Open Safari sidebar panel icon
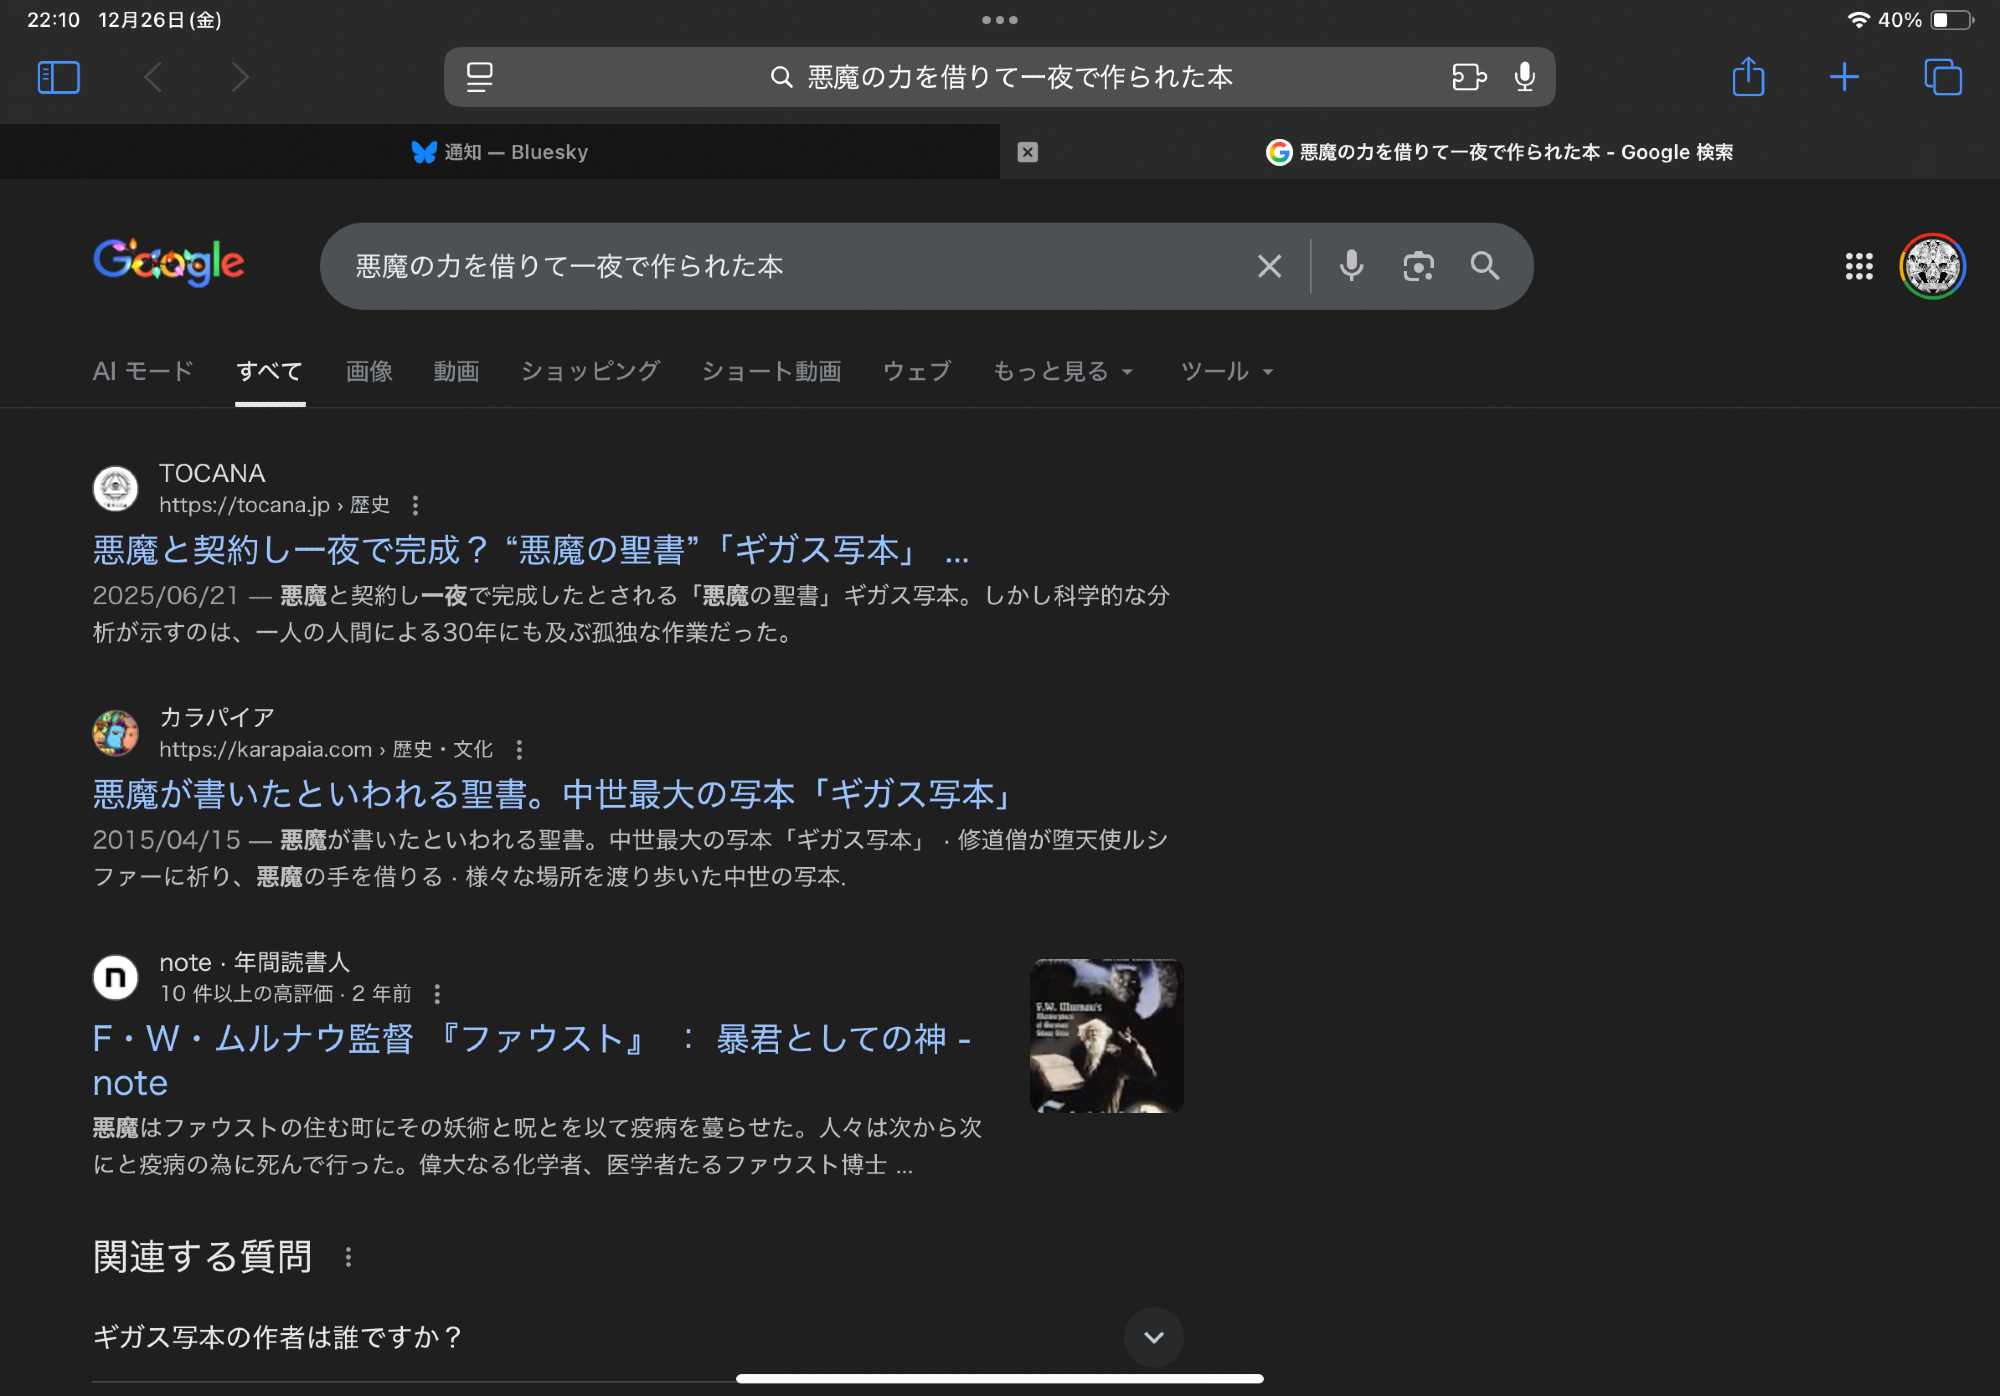 58,77
